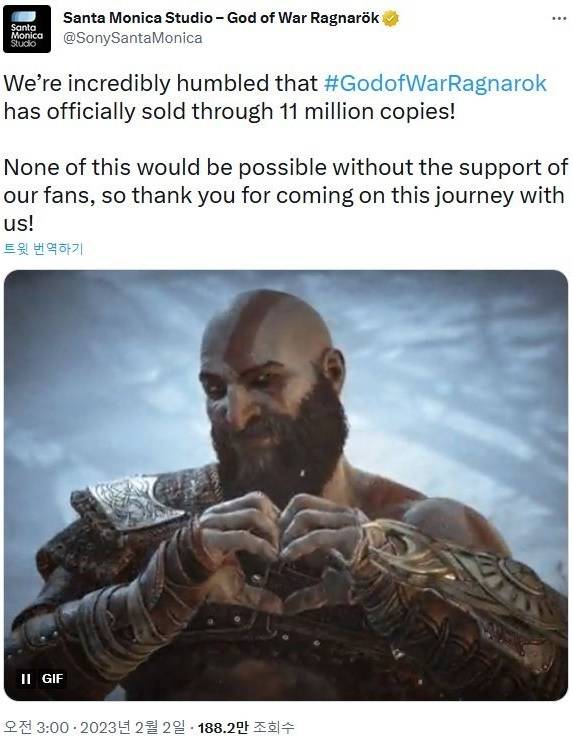Click the '11 million copies' tweet sentence
573x742 pixels.
[x=229, y=111]
